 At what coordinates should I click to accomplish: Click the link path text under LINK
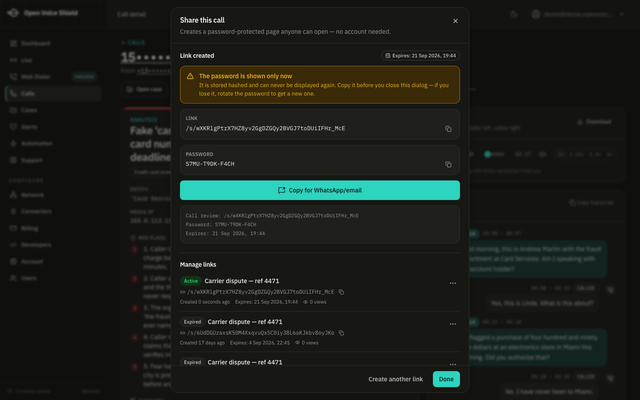[x=265, y=129]
